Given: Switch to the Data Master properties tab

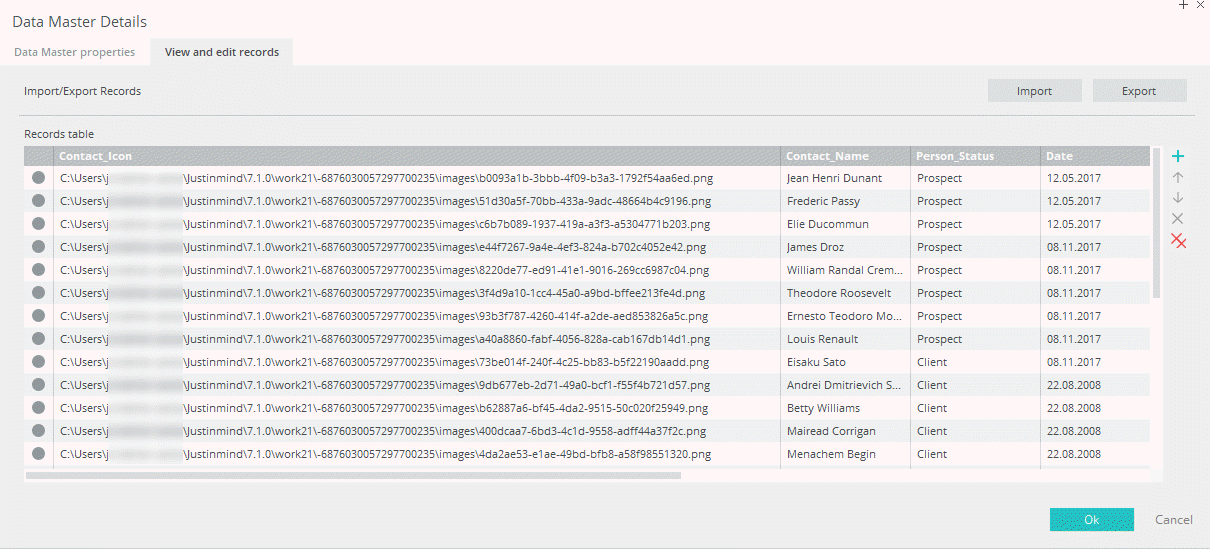Looking at the screenshot, I should pos(75,52).
